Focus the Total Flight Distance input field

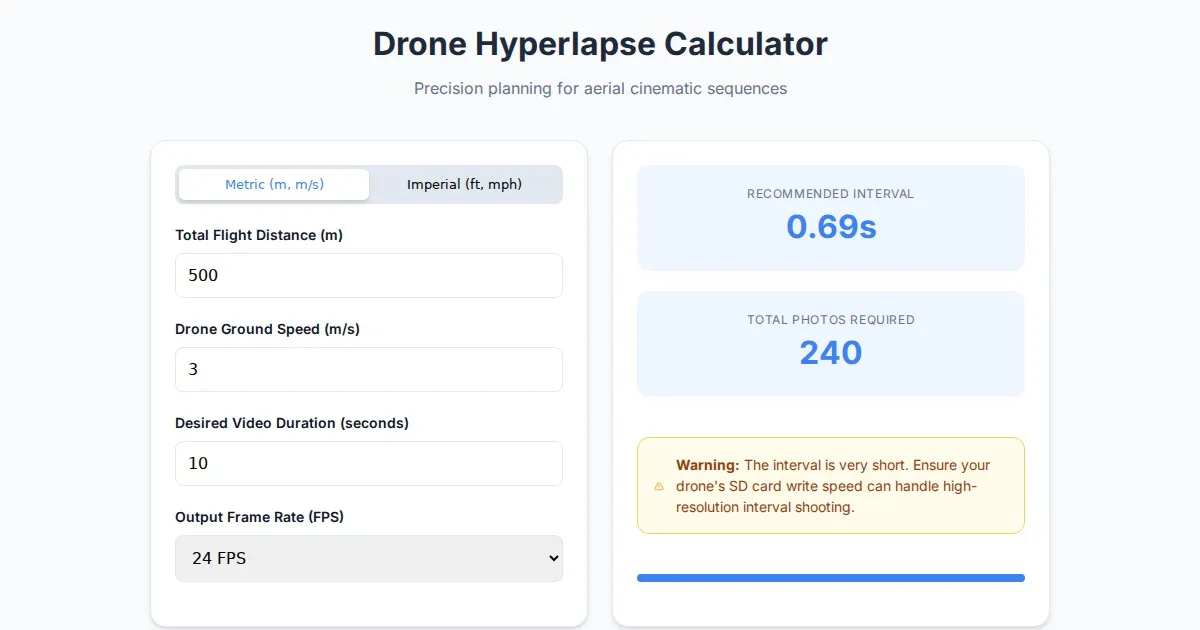(x=368, y=275)
